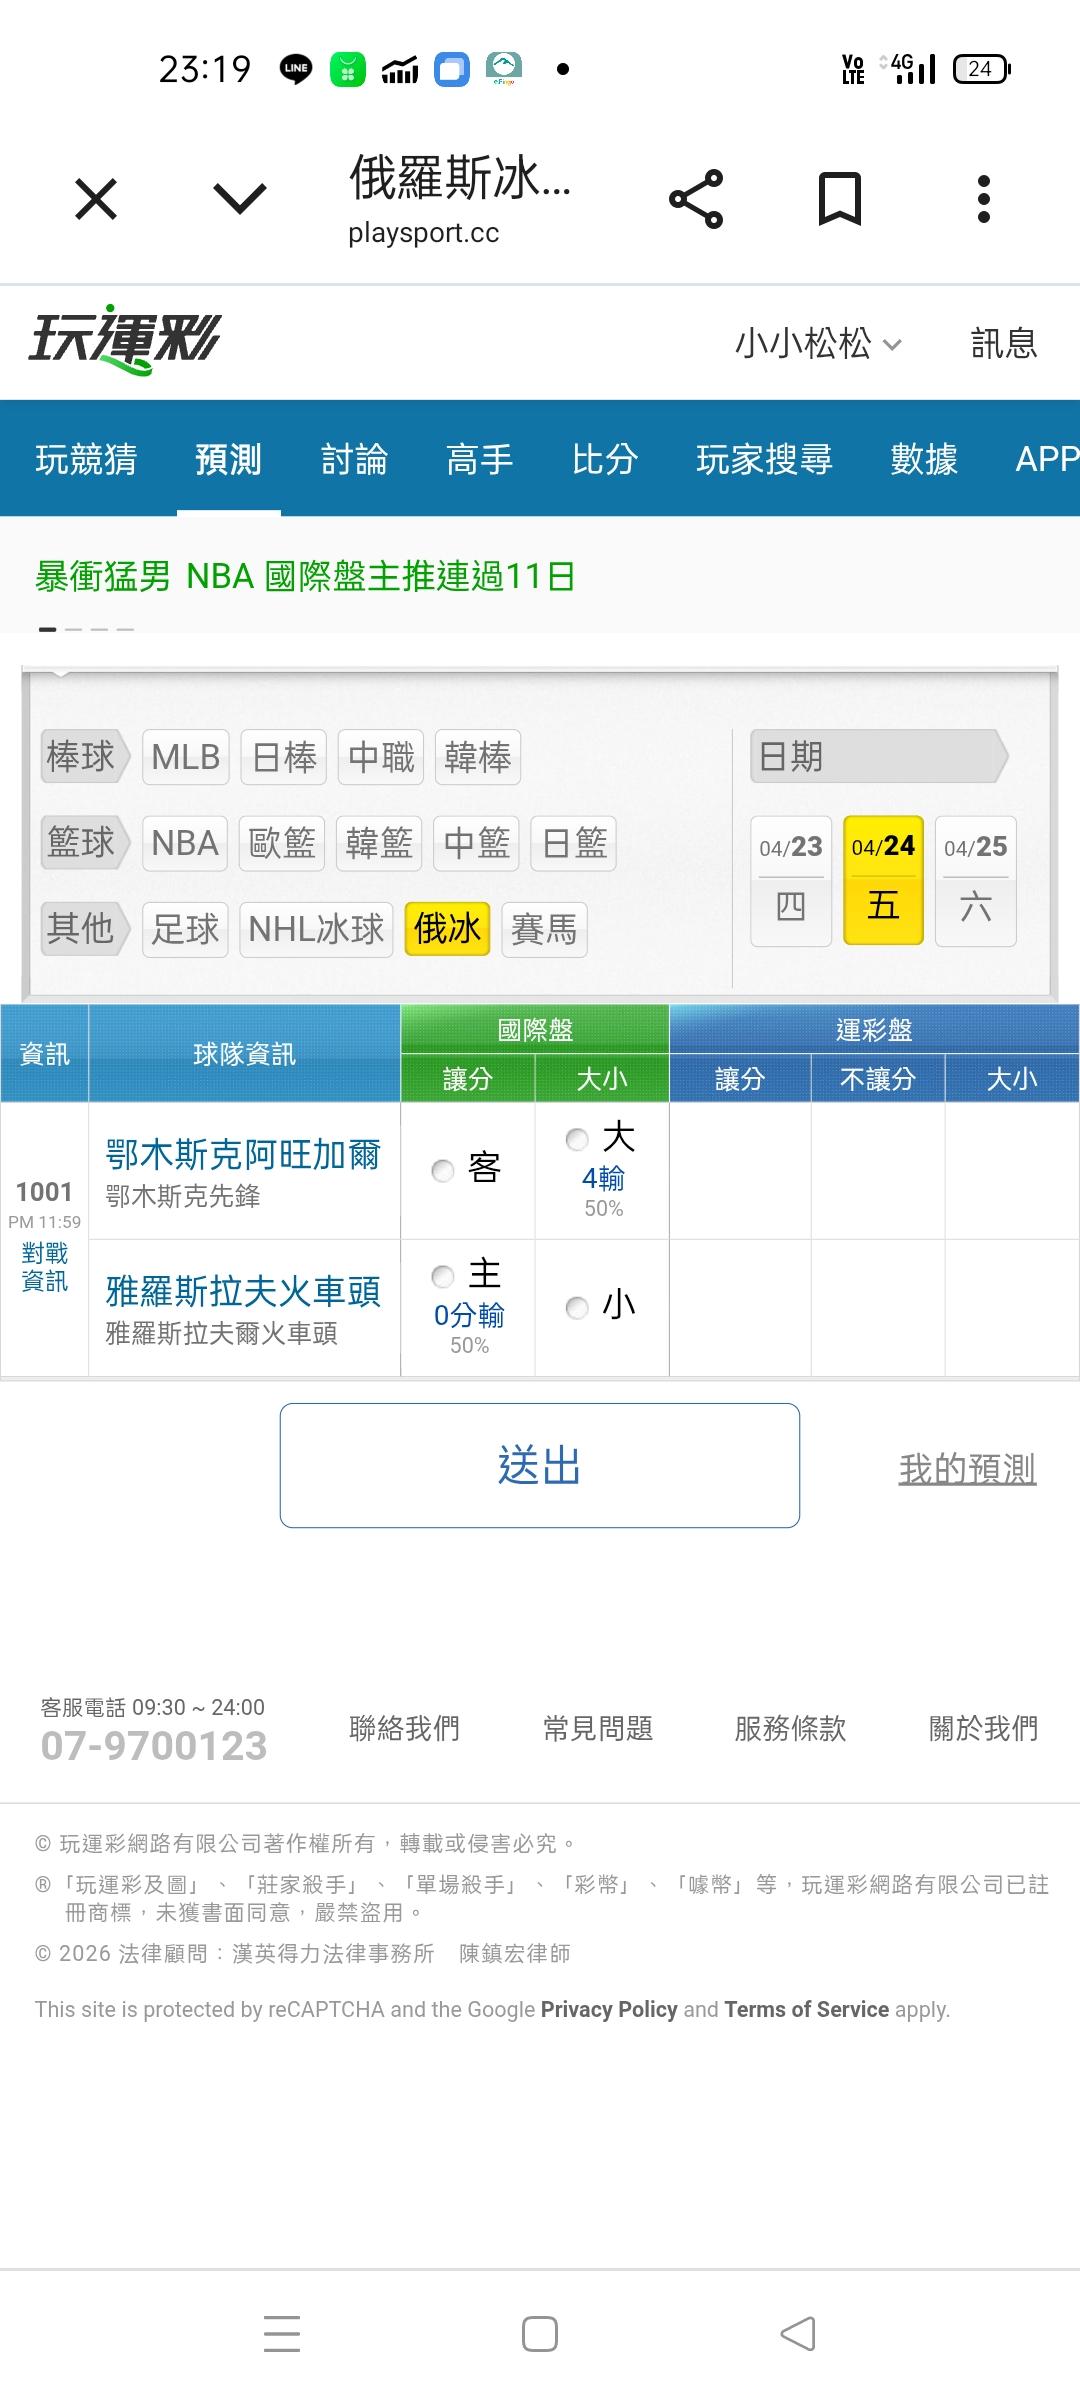Screen dimensions: 1080x2400
Task: Open Google Terms of Service link
Action: tap(806, 2010)
